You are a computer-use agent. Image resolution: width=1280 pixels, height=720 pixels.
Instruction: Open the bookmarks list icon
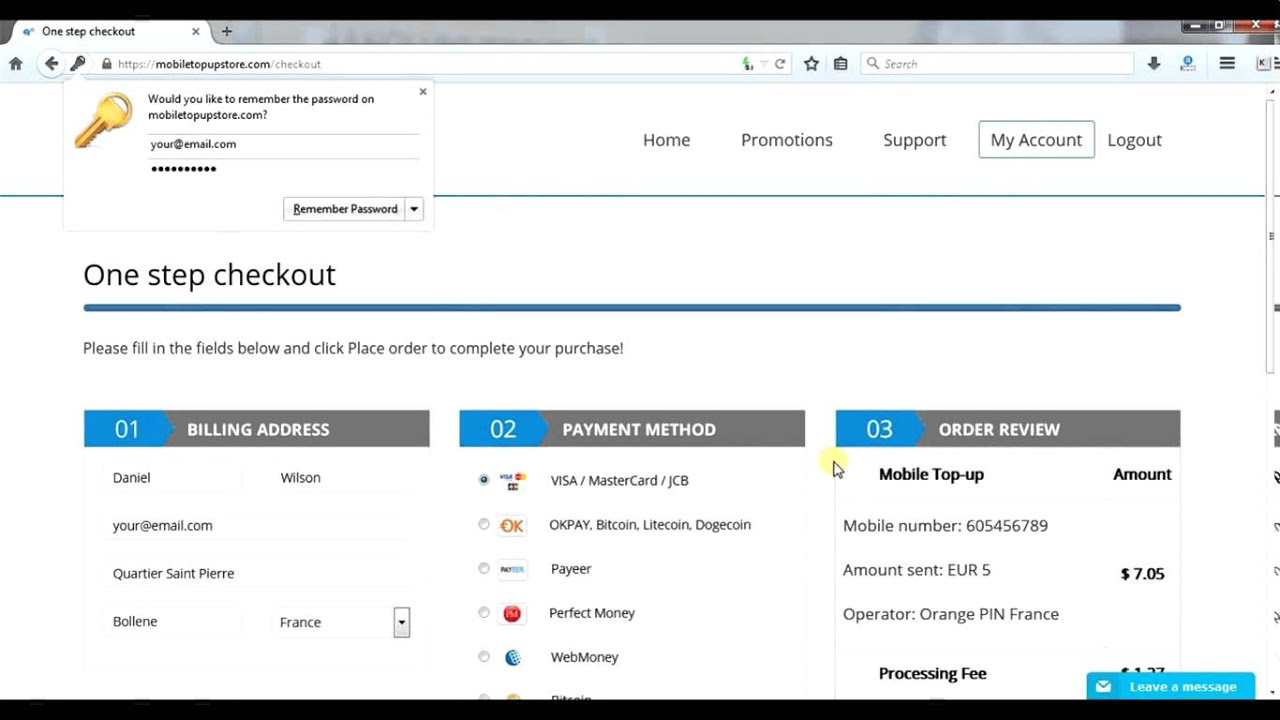point(840,63)
